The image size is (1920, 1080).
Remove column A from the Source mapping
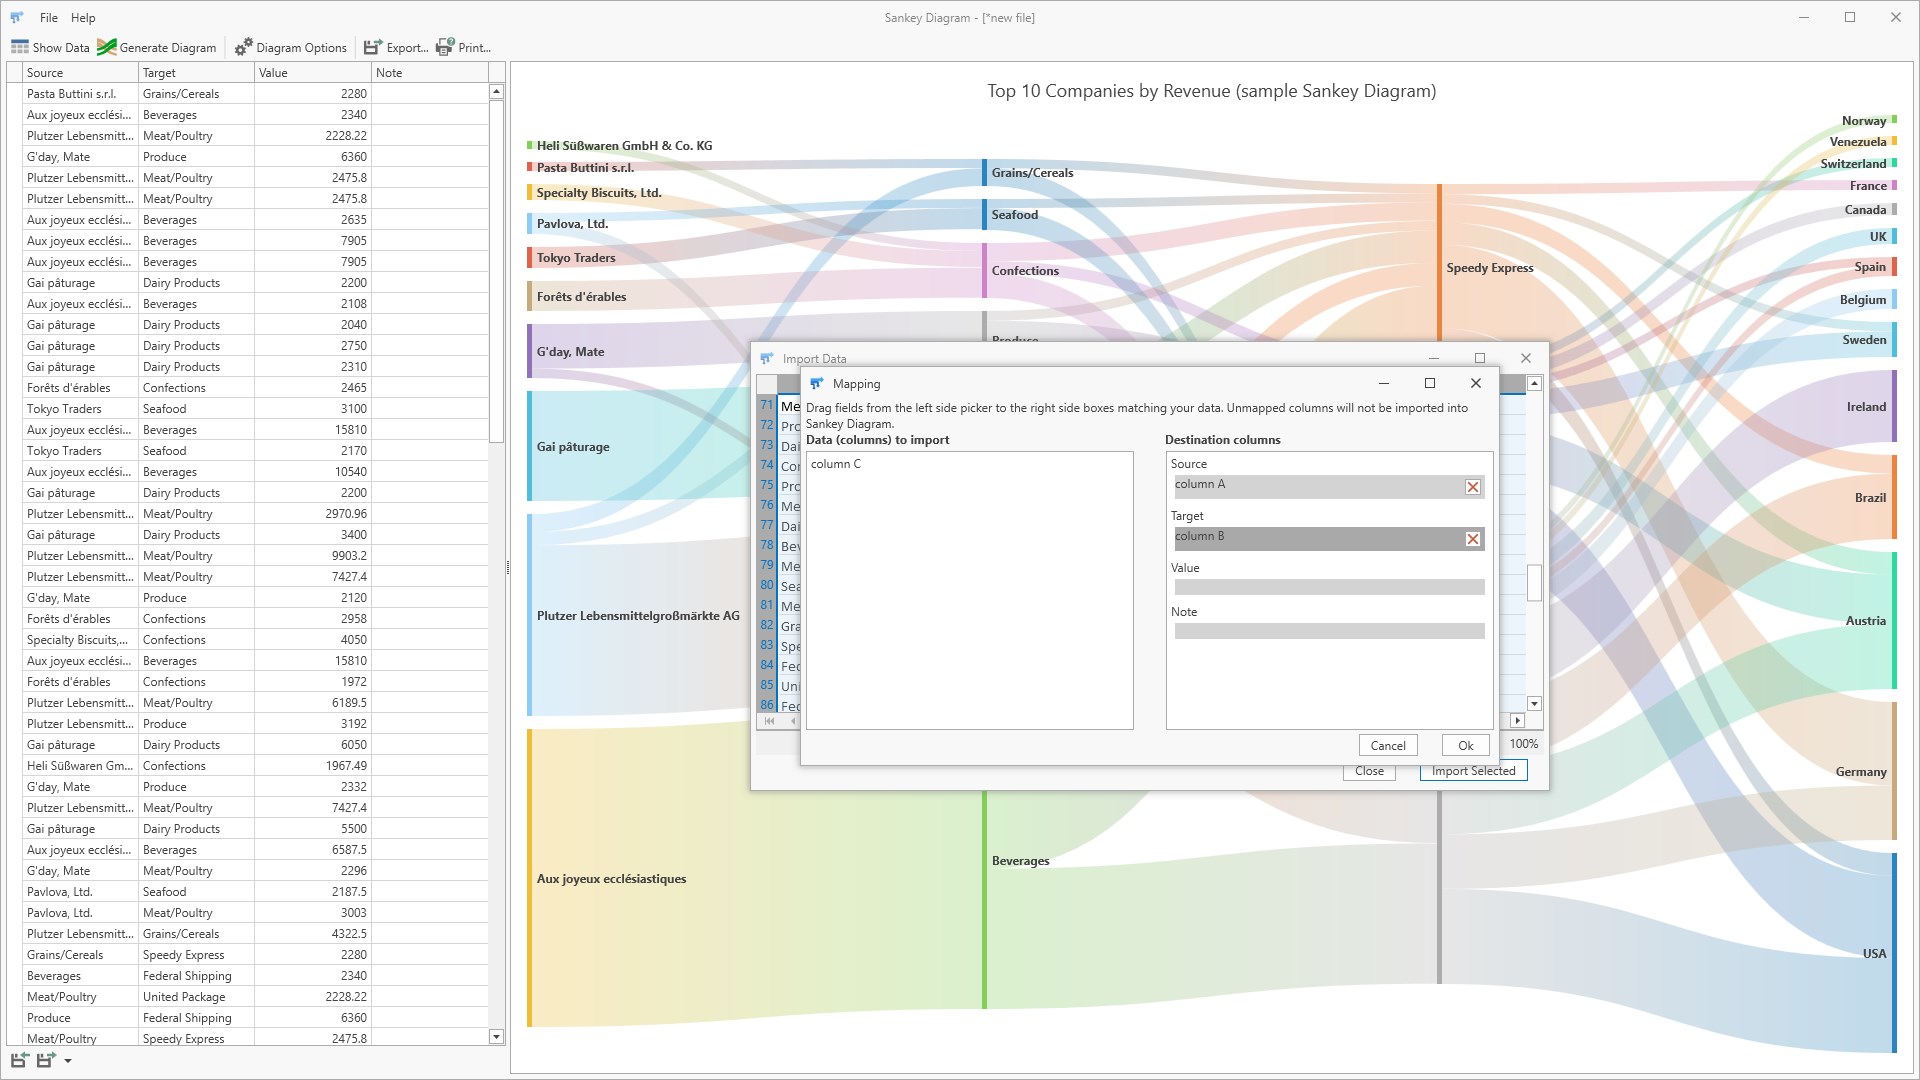(x=1472, y=487)
